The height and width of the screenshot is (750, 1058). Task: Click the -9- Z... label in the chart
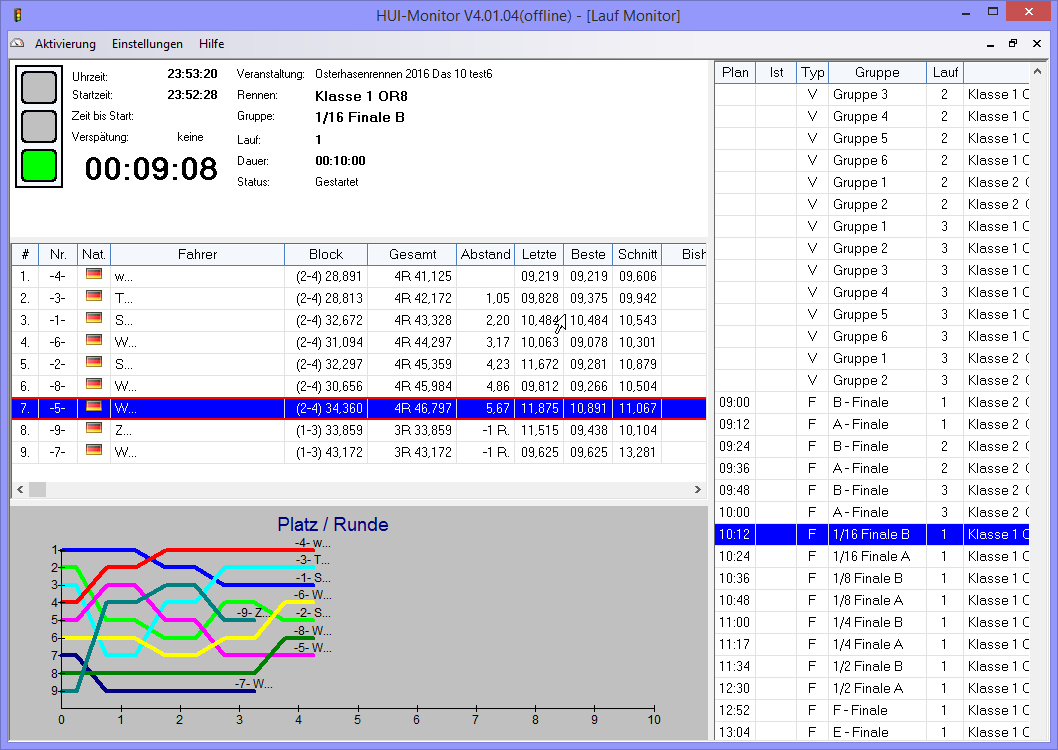coord(254,612)
